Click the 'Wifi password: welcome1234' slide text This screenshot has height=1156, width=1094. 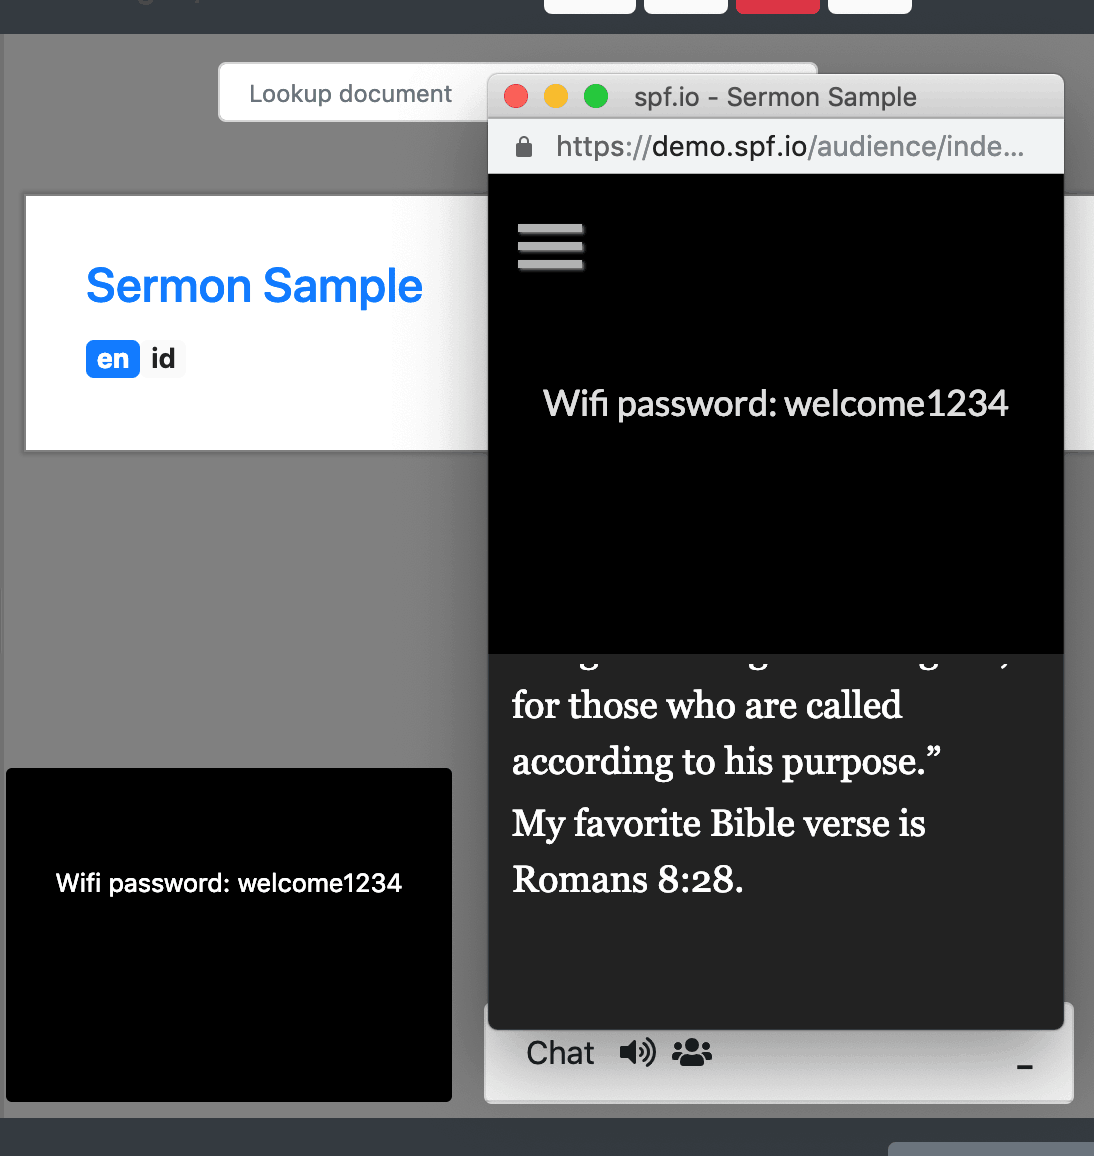(x=776, y=404)
